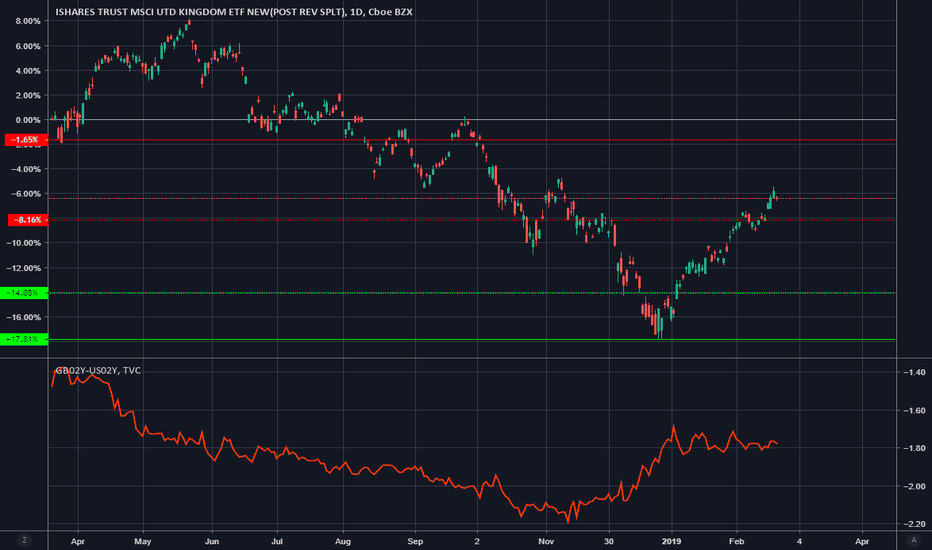This screenshot has height=550, width=932.
Task: Select the green -14.08% price label
Action: point(24,293)
